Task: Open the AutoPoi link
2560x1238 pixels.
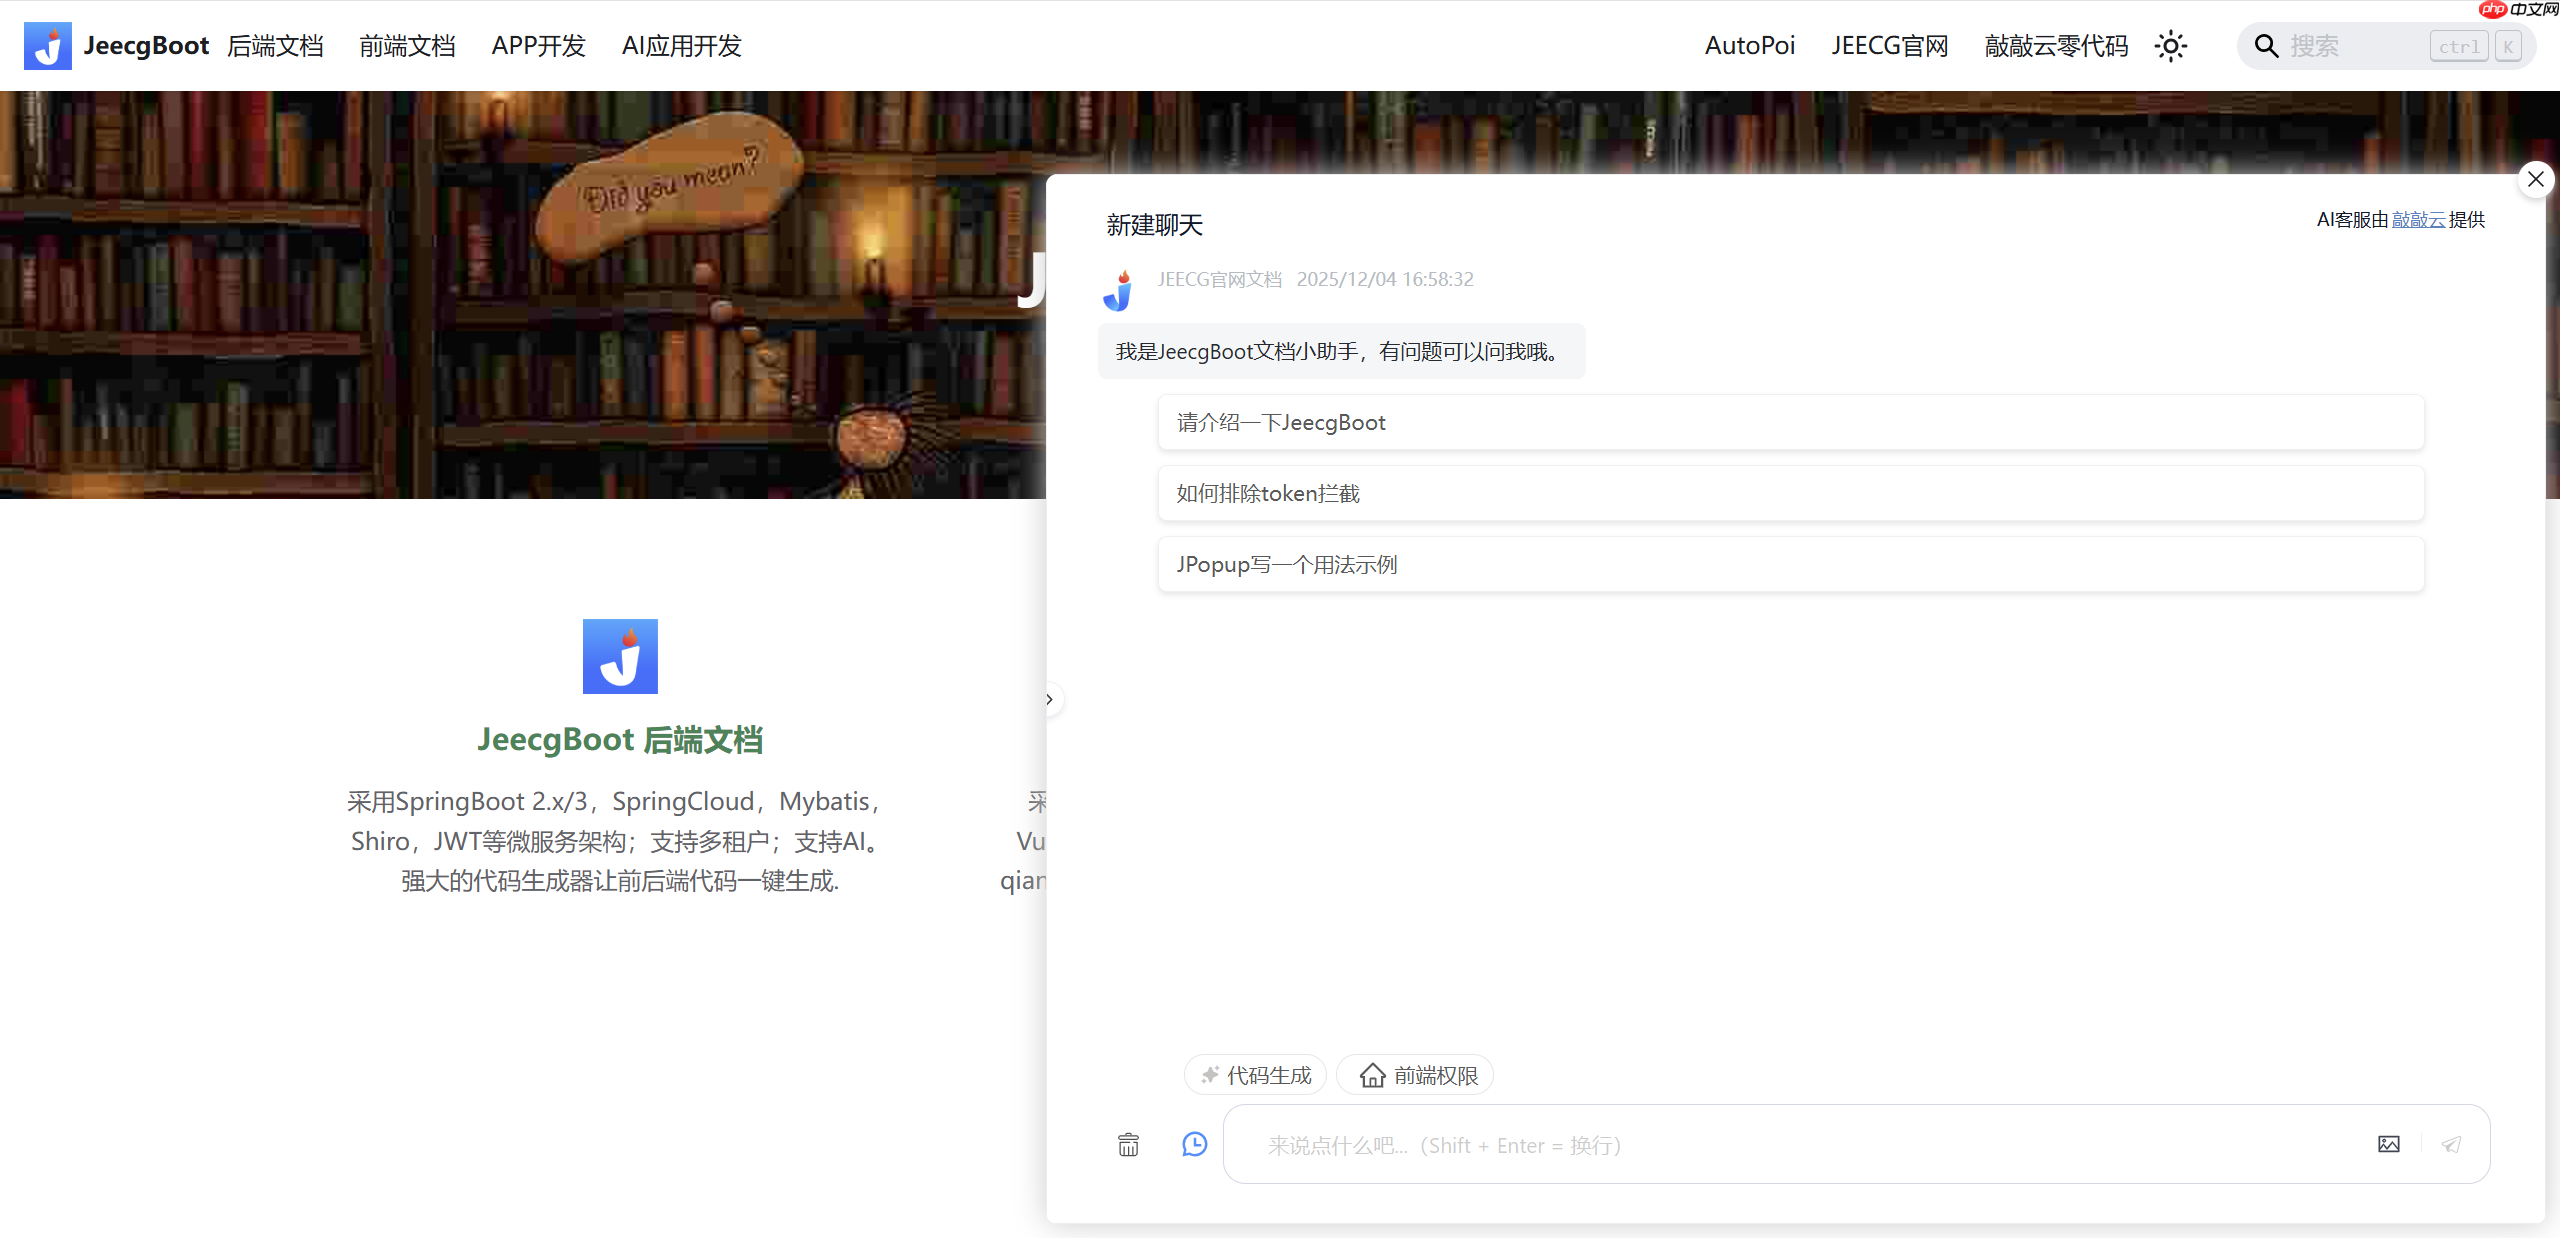Action: pyautogui.click(x=1749, y=45)
